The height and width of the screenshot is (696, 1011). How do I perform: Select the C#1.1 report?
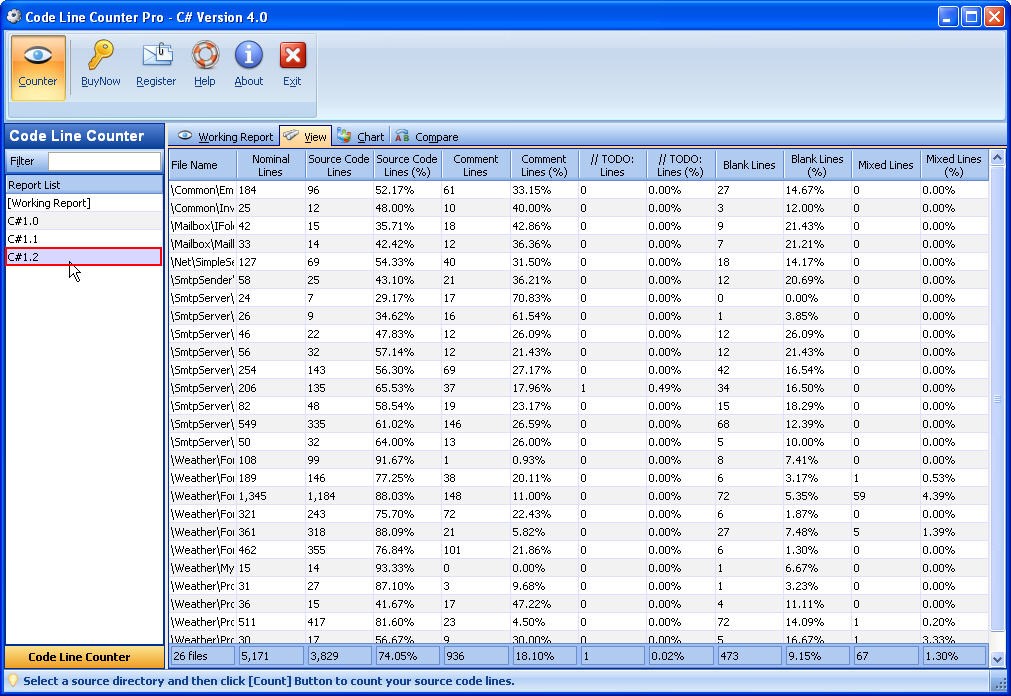tap(84, 239)
